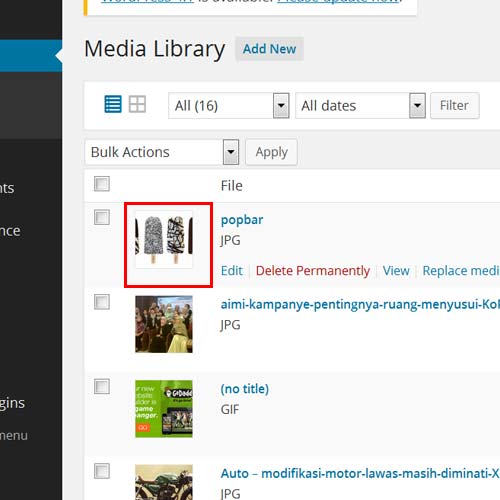Select the active Media sidebar menu item
The height and width of the screenshot is (500, 500).
point(31,56)
